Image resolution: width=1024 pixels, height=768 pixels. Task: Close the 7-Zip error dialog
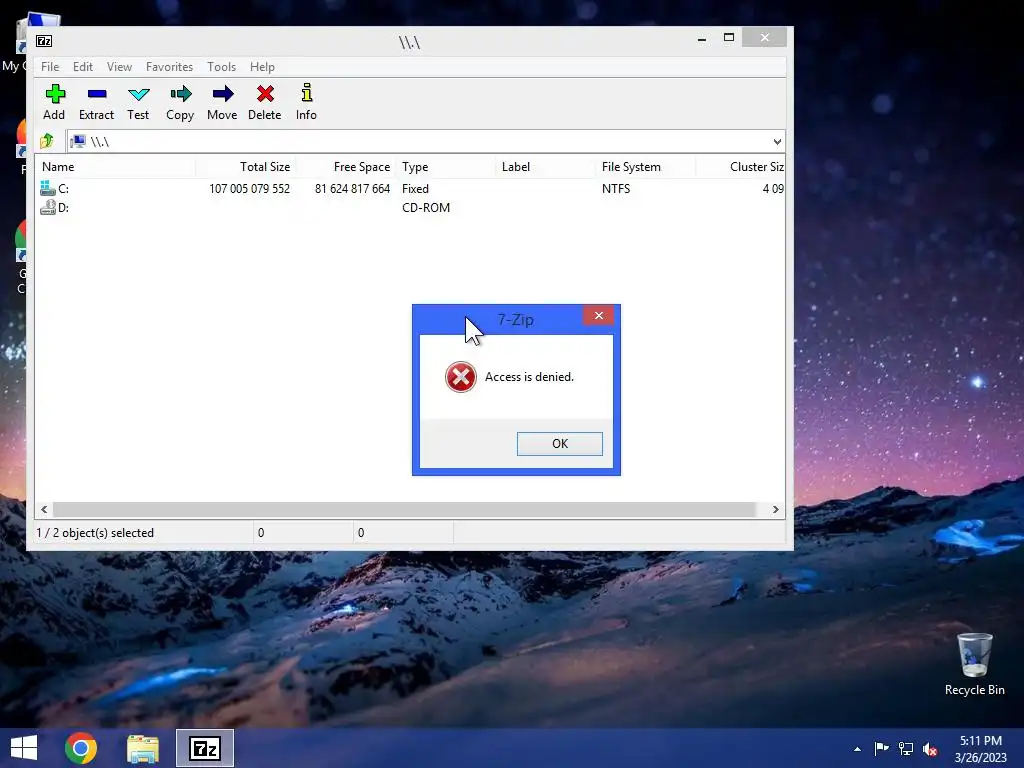click(599, 315)
